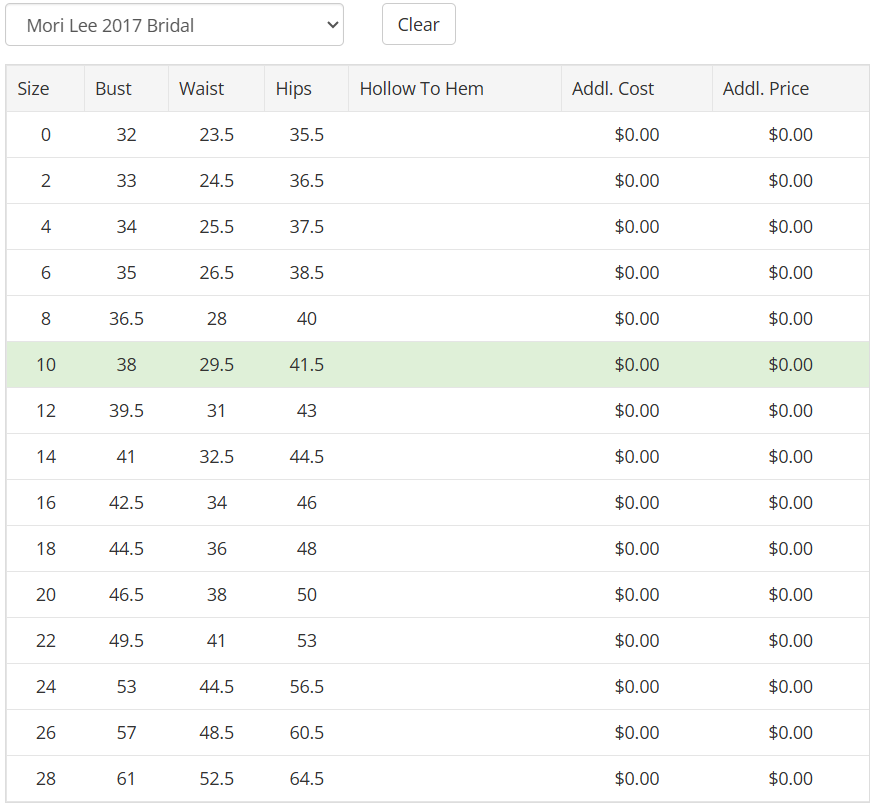This screenshot has height=803, width=872.
Task: Click the Hollow To Hem cell for size 12
Action: (455, 411)
